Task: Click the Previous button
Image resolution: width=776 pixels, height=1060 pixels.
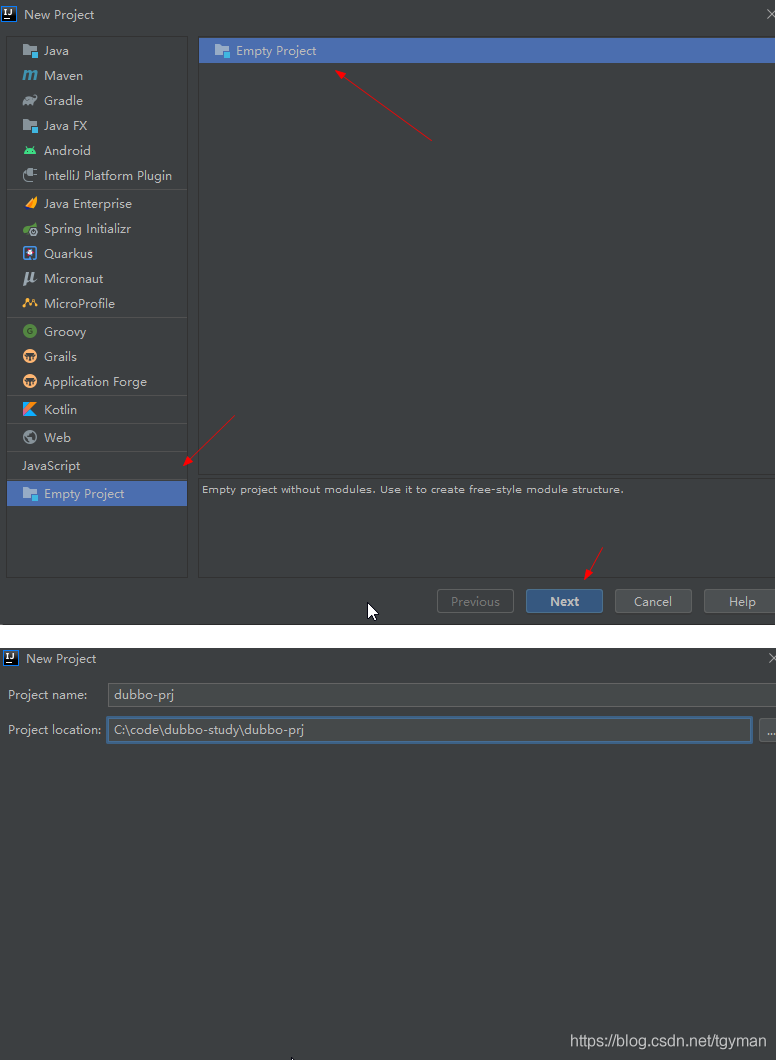Action: [x=475, y=601]
